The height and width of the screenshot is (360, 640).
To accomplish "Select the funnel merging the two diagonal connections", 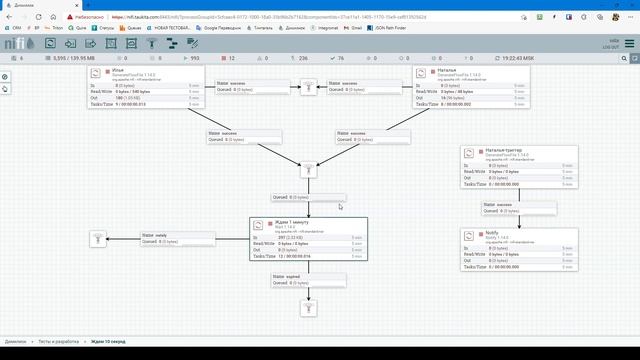I will tap(309, 169).
